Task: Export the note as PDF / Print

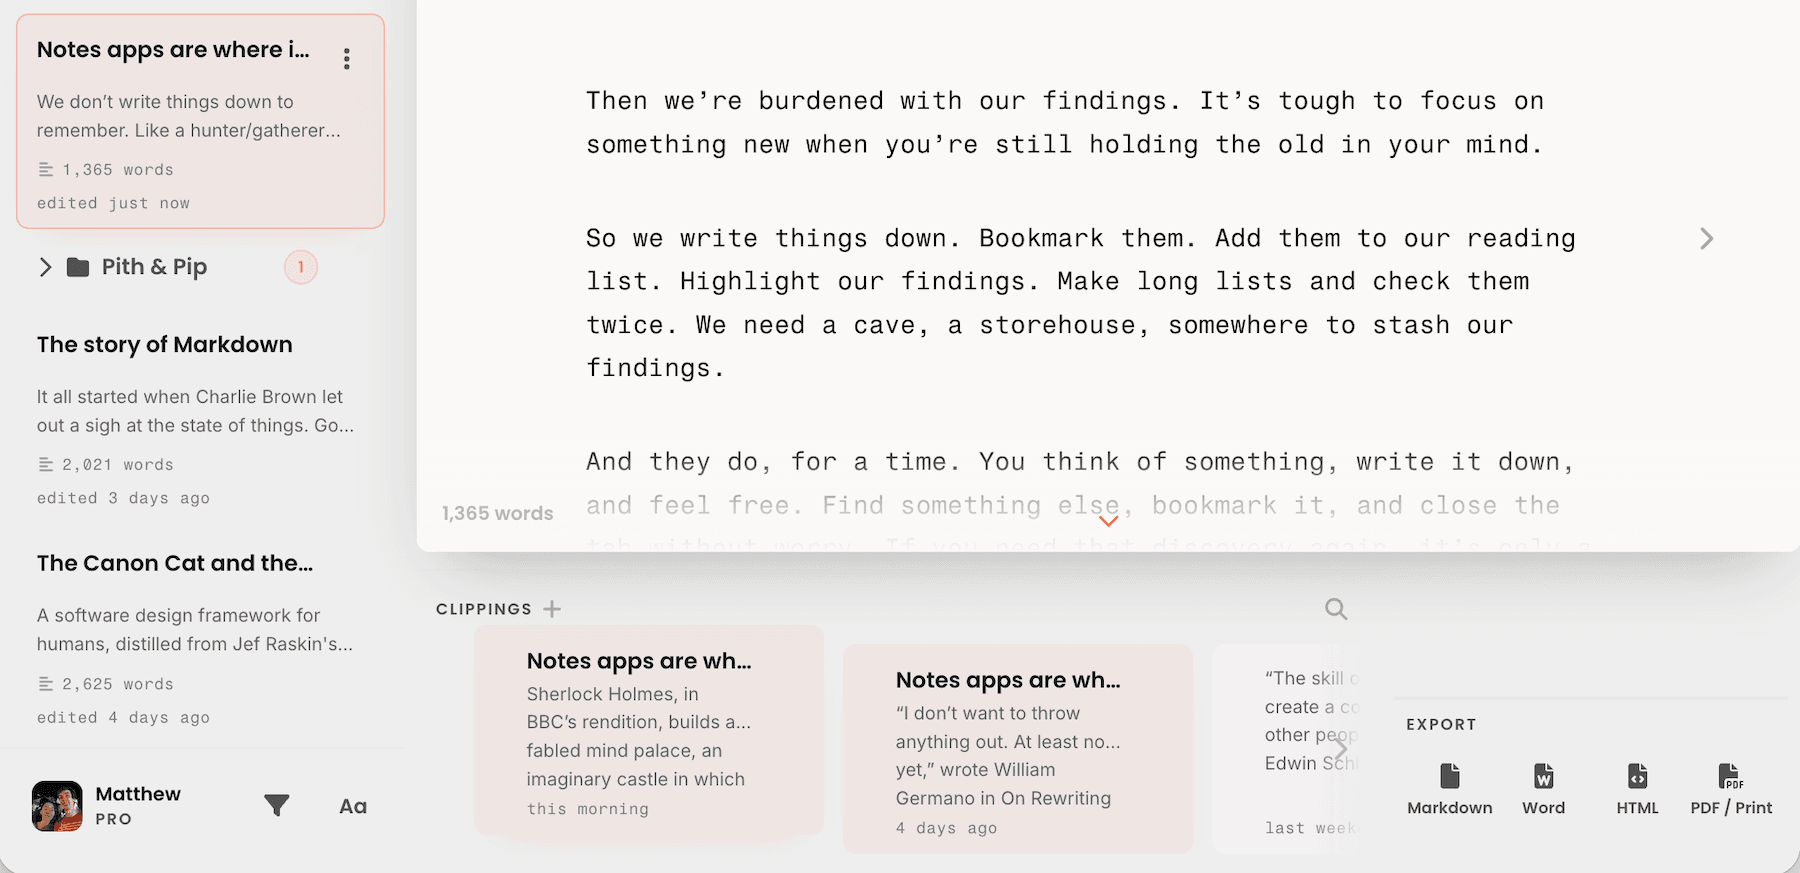Action: coord(1731,789)
